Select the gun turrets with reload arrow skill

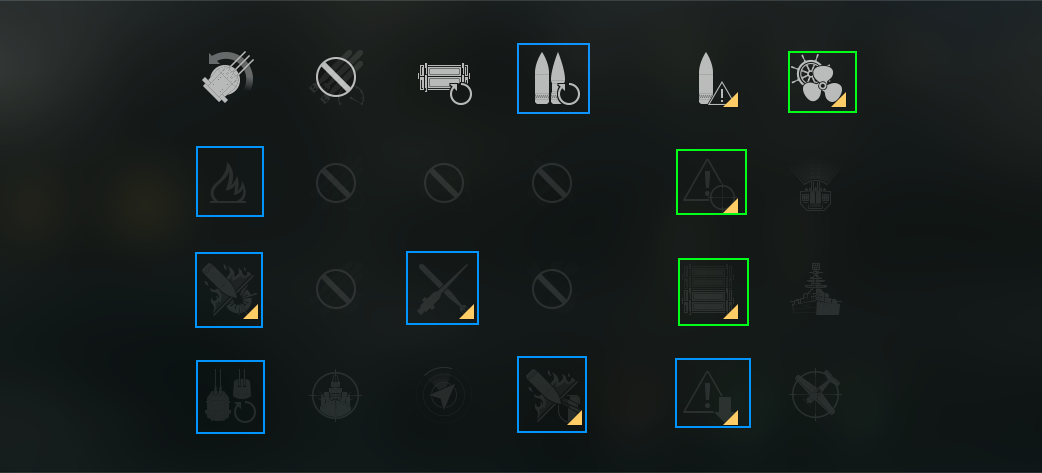click(231, 397)
